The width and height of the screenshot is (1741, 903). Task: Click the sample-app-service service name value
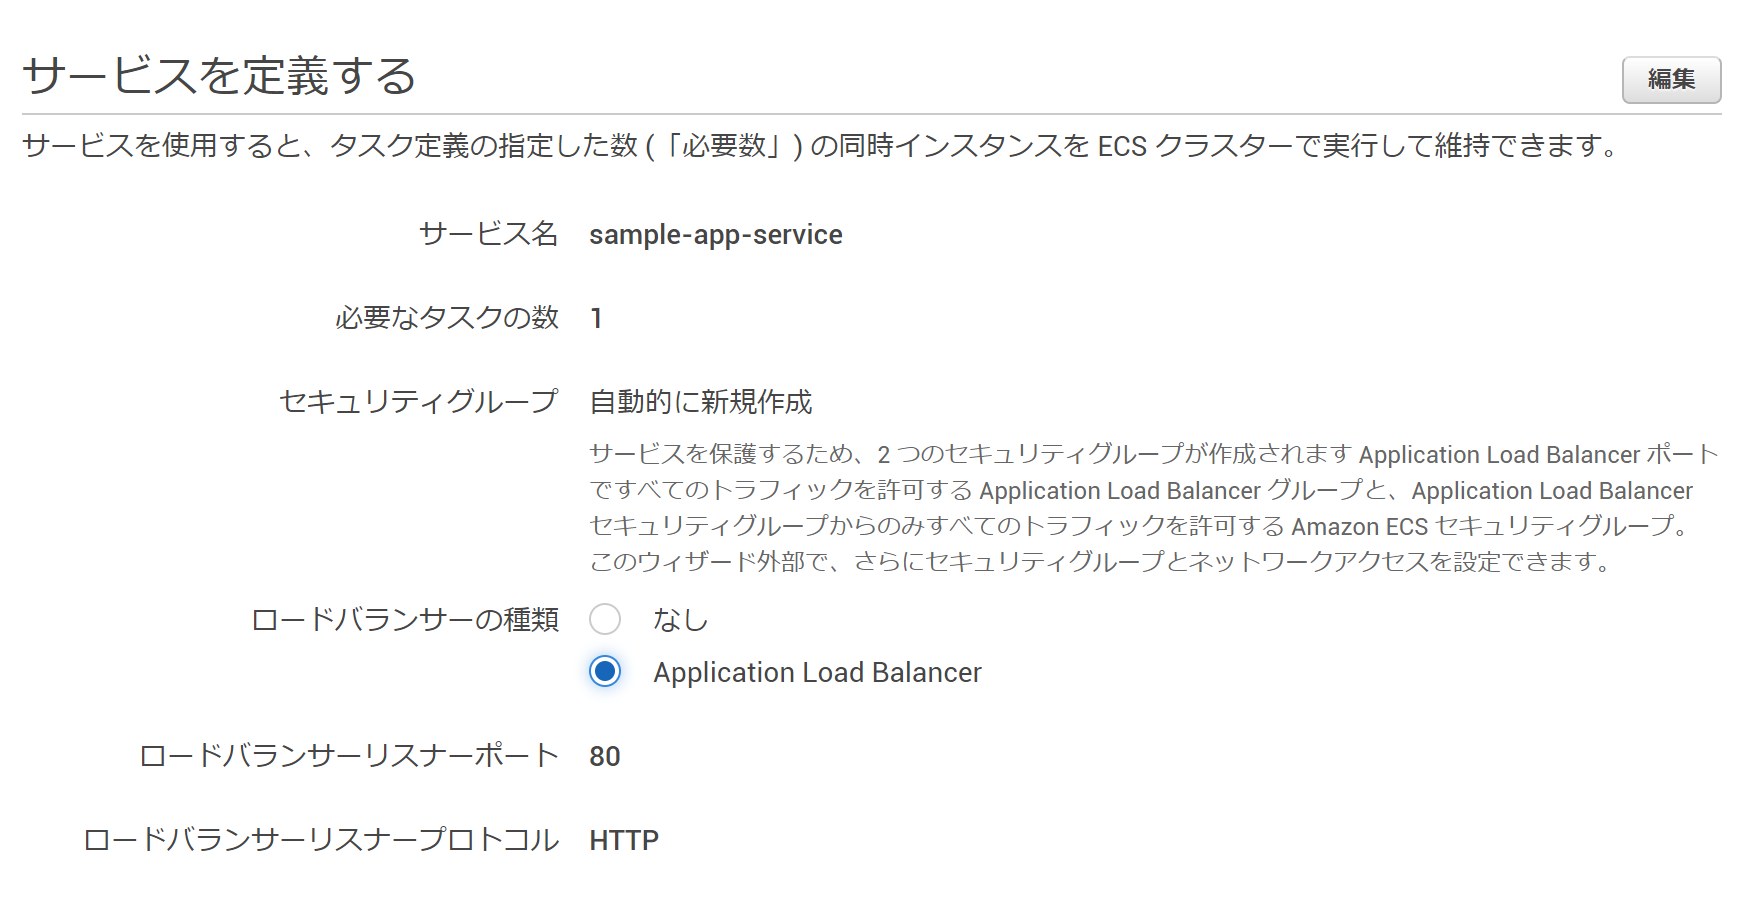tap(716, 235)
